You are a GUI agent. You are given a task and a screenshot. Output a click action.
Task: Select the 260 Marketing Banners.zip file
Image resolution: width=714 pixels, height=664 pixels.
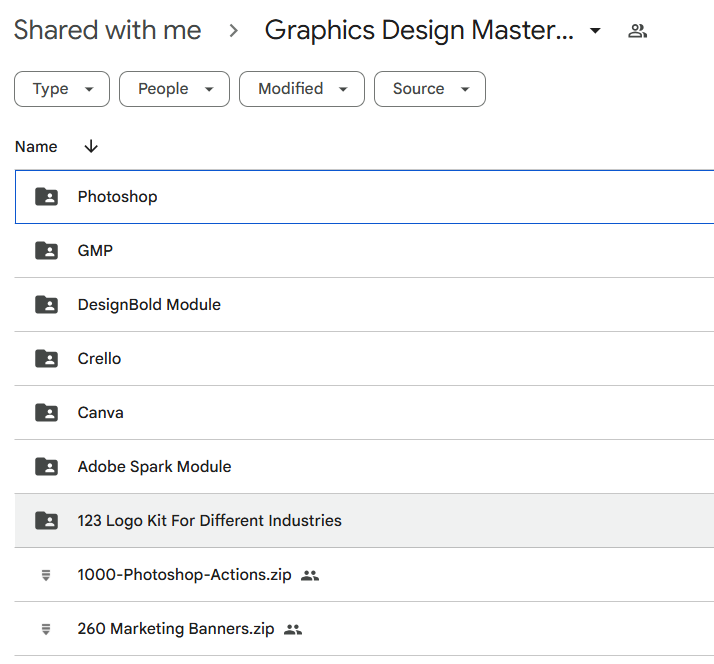[364, 629]
